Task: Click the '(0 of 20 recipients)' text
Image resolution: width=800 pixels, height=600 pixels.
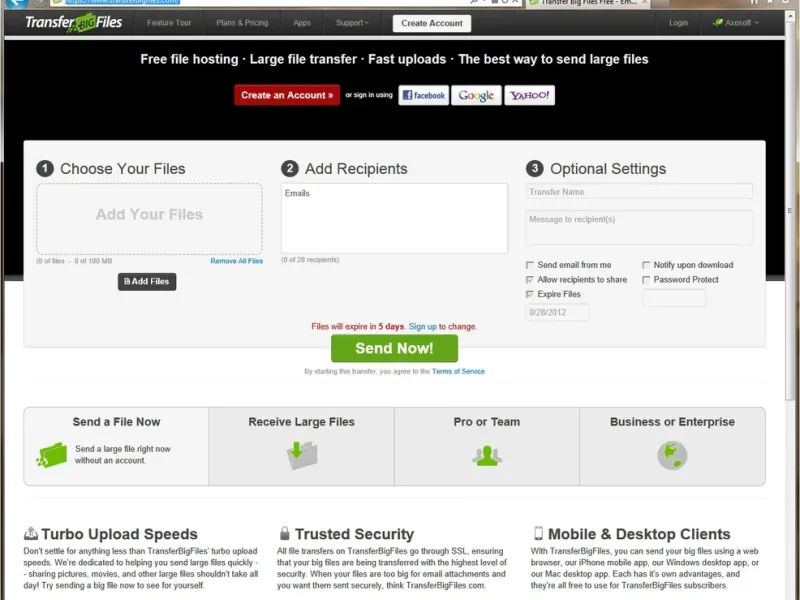Action: tap(310, 260)
